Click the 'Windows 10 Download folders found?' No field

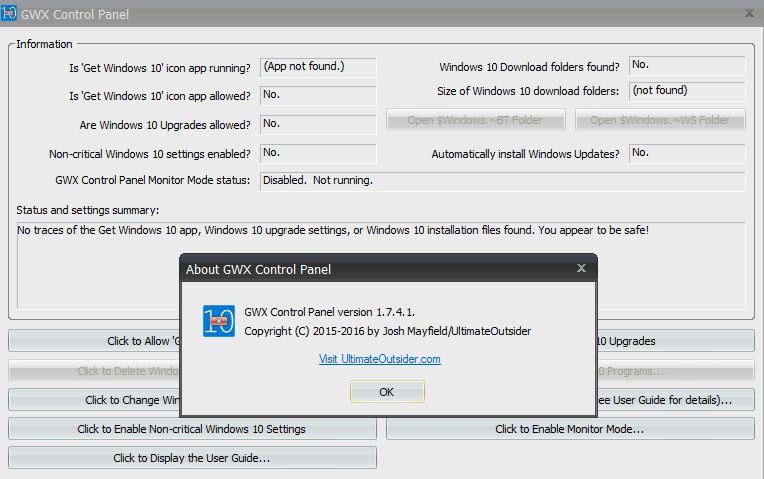687,65
